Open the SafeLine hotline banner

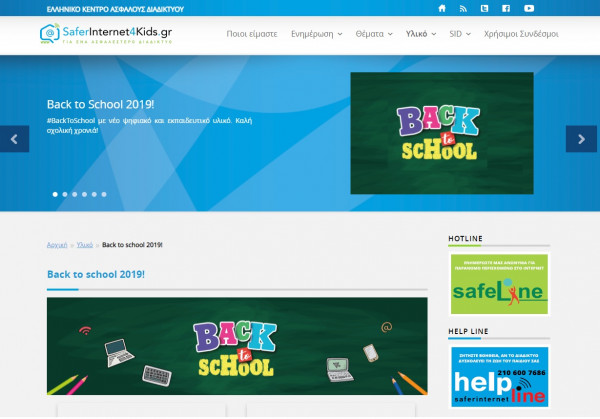point(499,285)
